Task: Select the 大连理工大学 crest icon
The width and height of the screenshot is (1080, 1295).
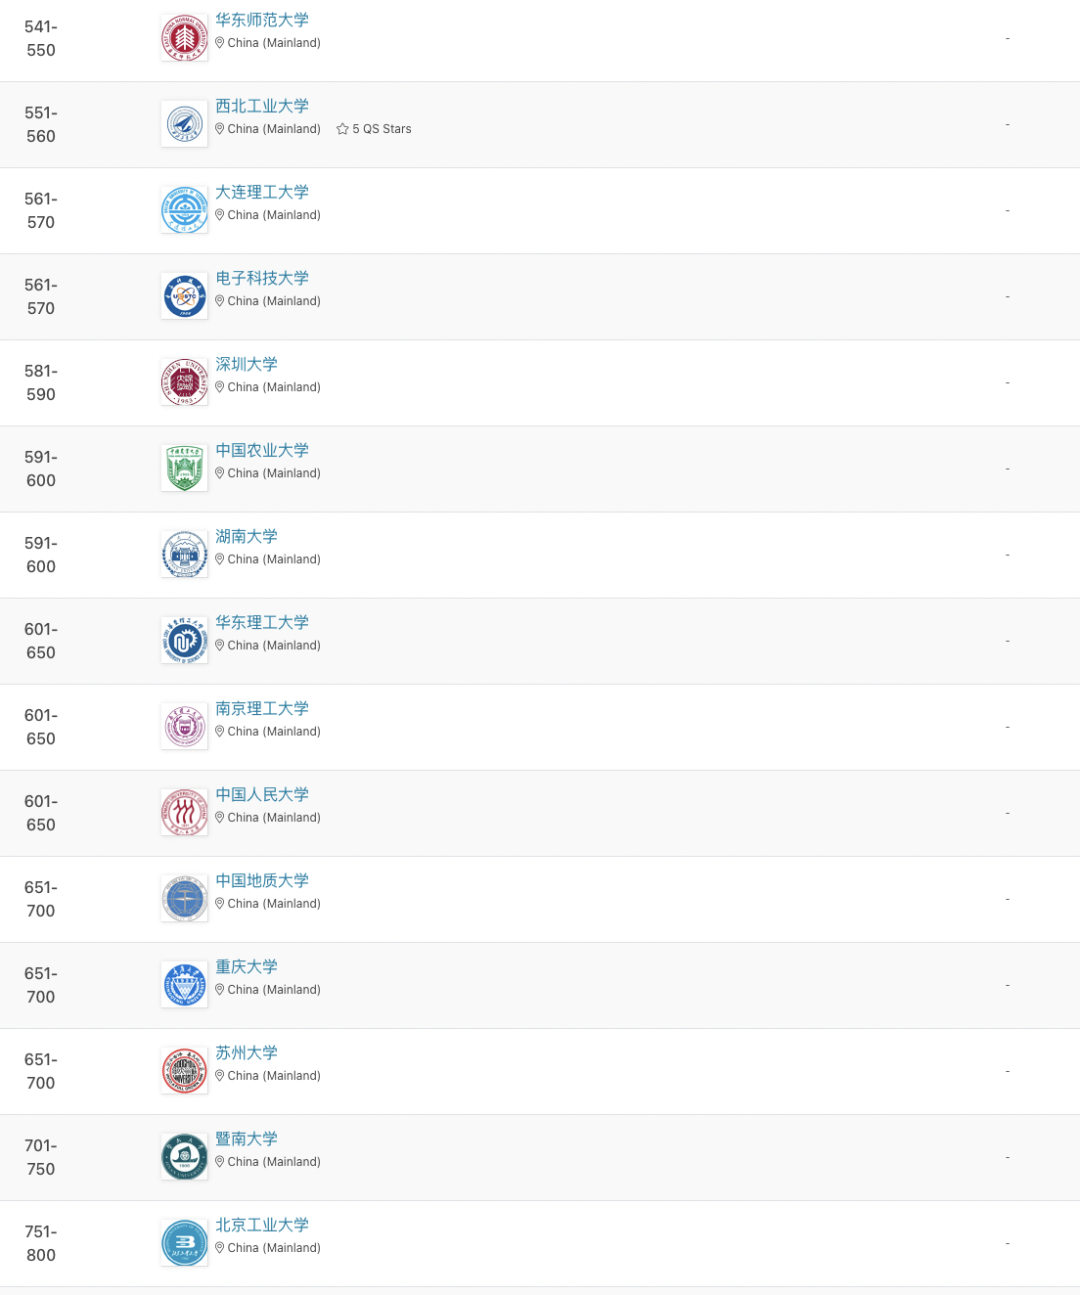Action: (x=184, y=211)
